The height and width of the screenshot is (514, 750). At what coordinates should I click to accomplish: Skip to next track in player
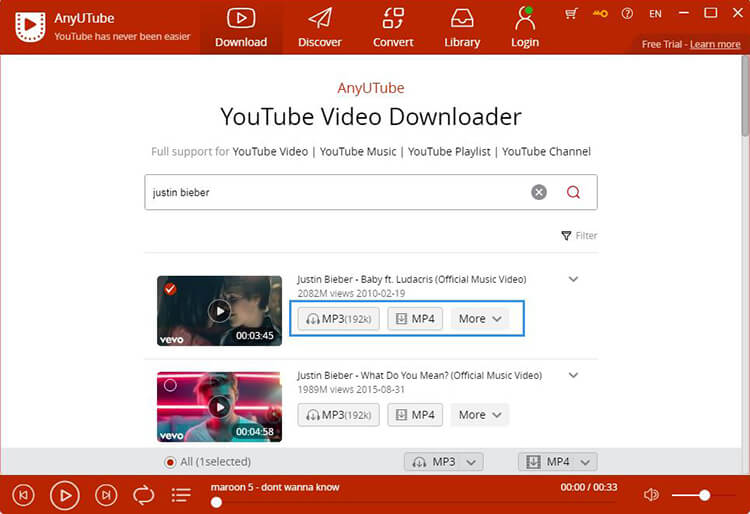(106, 495)
